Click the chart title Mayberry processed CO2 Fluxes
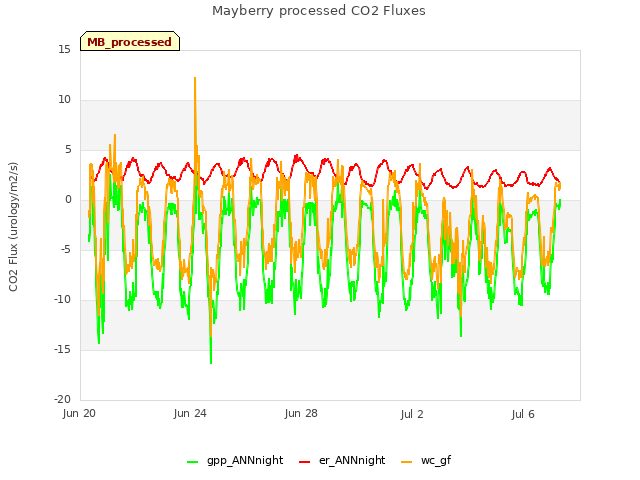This screenshot has width=640, height=480. (x=319, y=11)
